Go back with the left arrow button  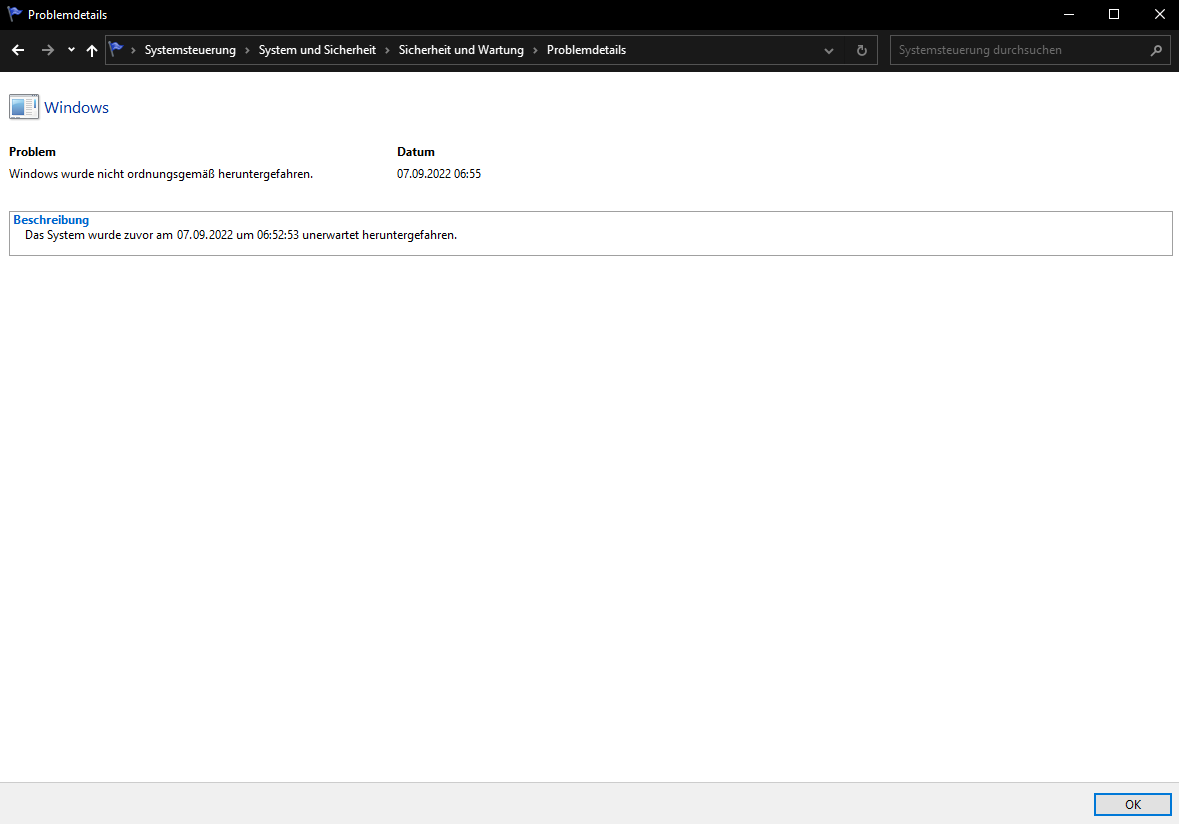point(18,50)
